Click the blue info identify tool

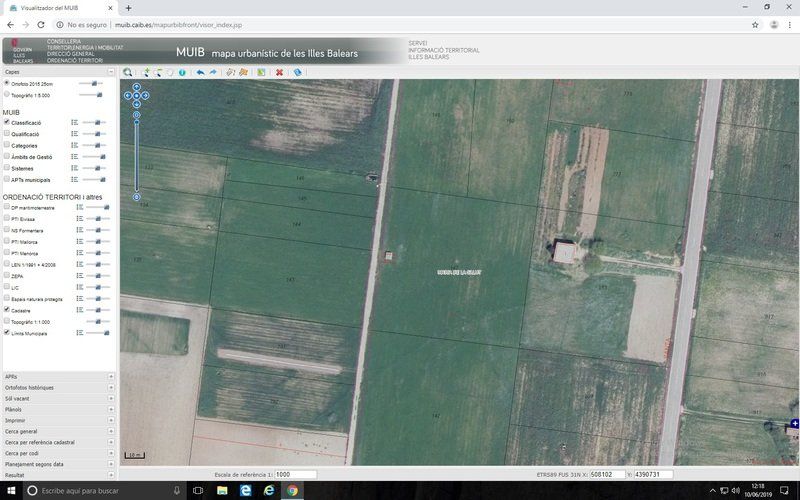pos(182,72)
